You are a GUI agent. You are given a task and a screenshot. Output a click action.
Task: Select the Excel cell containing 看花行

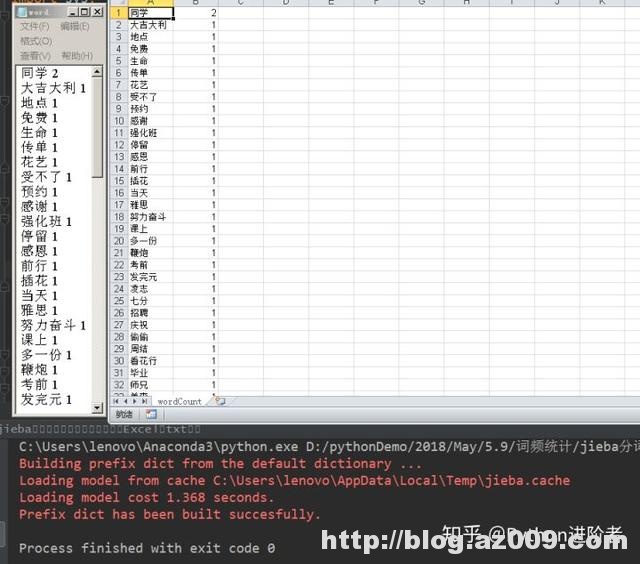coord(150,361)
